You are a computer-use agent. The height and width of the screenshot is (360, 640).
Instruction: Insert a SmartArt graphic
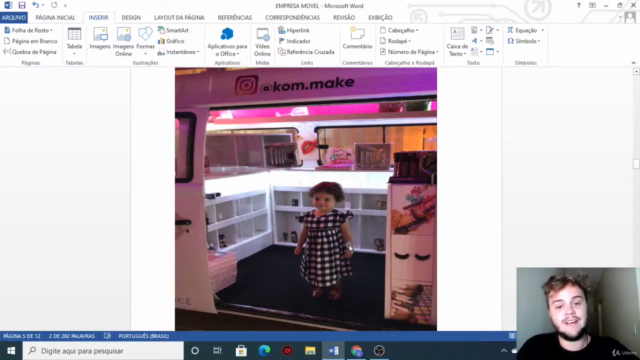[173, 30]
